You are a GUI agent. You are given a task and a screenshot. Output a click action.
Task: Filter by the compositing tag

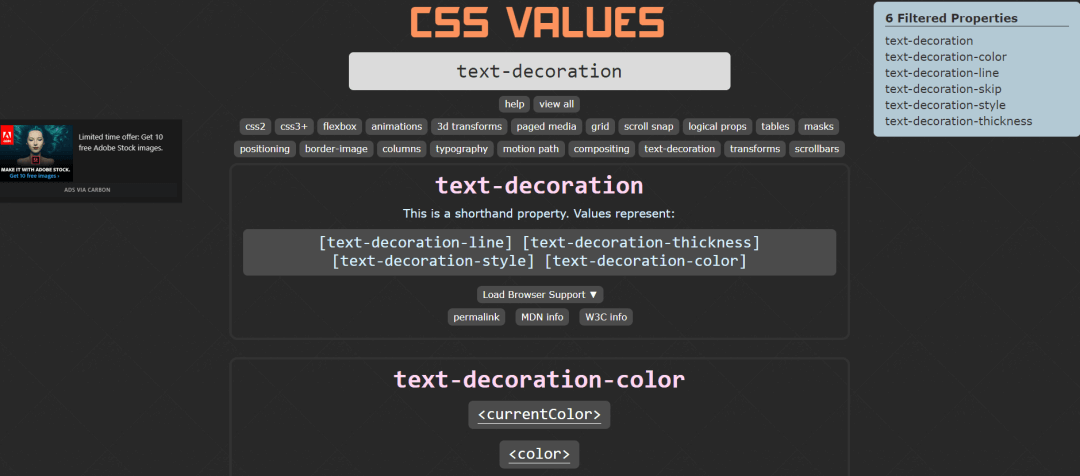tap(601, 149)
